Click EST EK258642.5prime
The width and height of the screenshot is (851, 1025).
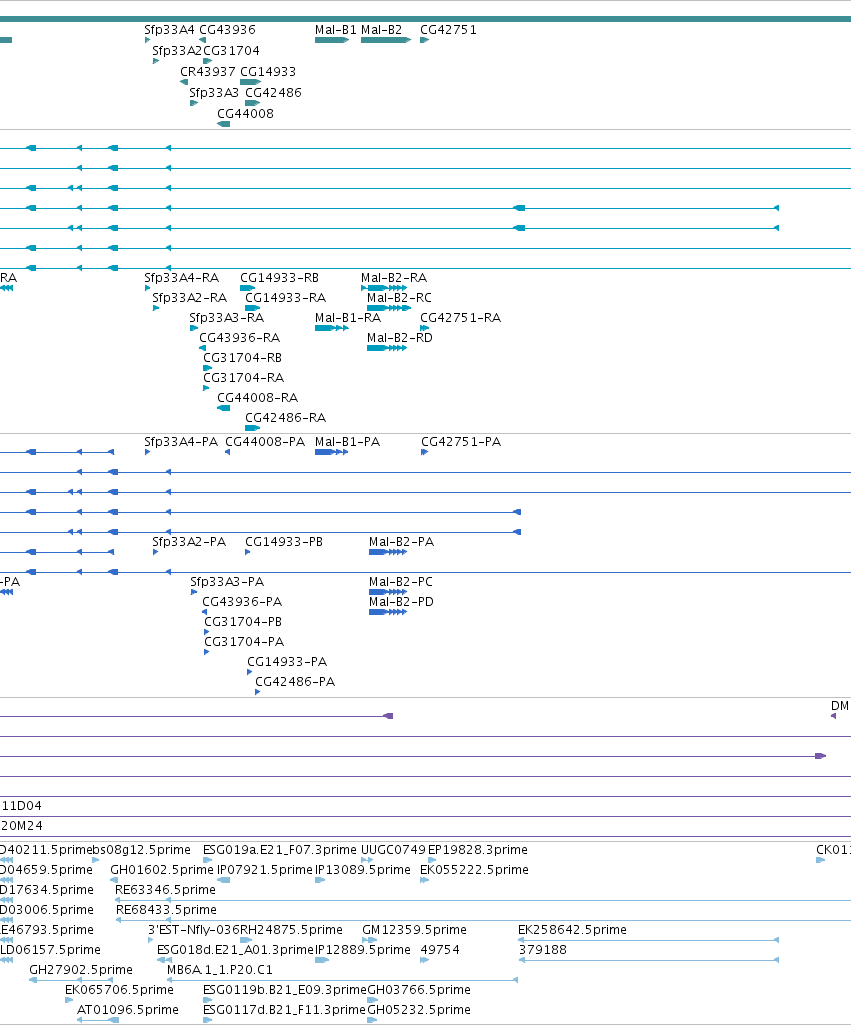pyautogui.click(x=573, y=930)
